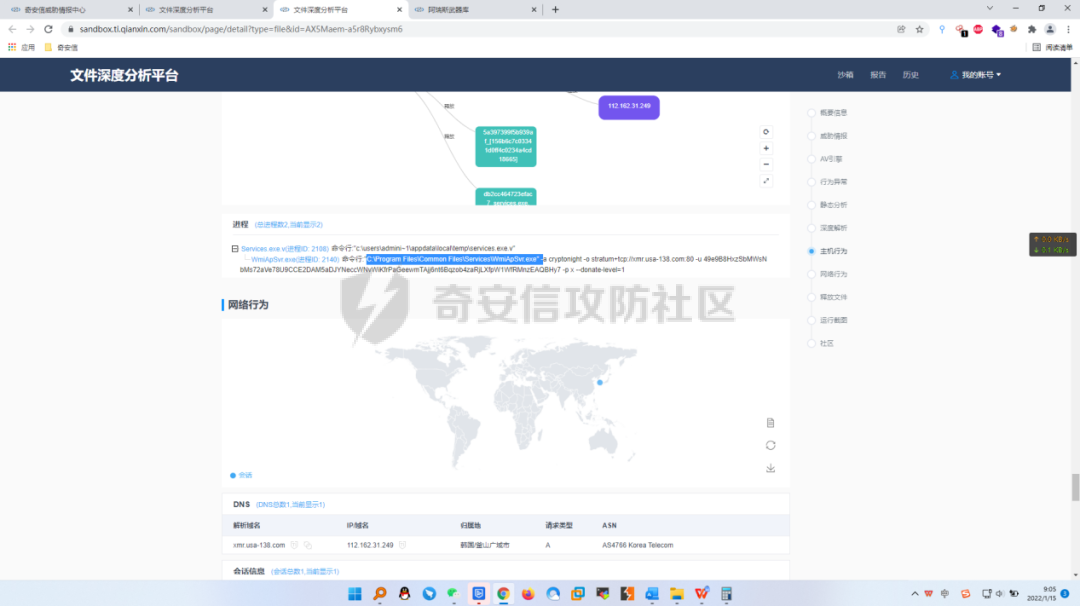Select the 静态分析 section radio marker
The width and height of the screenshot is (1080, 606).
(x=811, y=204)
